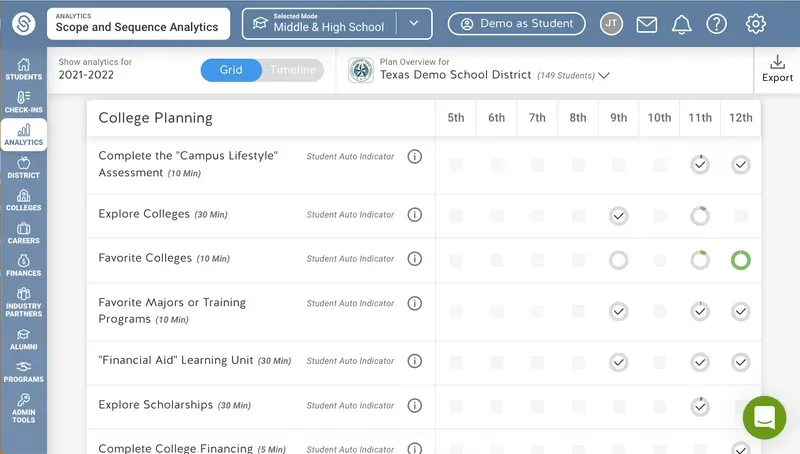This screenshot has height=454, width=800.
Task: Expand the Selected Mode dropdown arrow
Action: [414, 23]
